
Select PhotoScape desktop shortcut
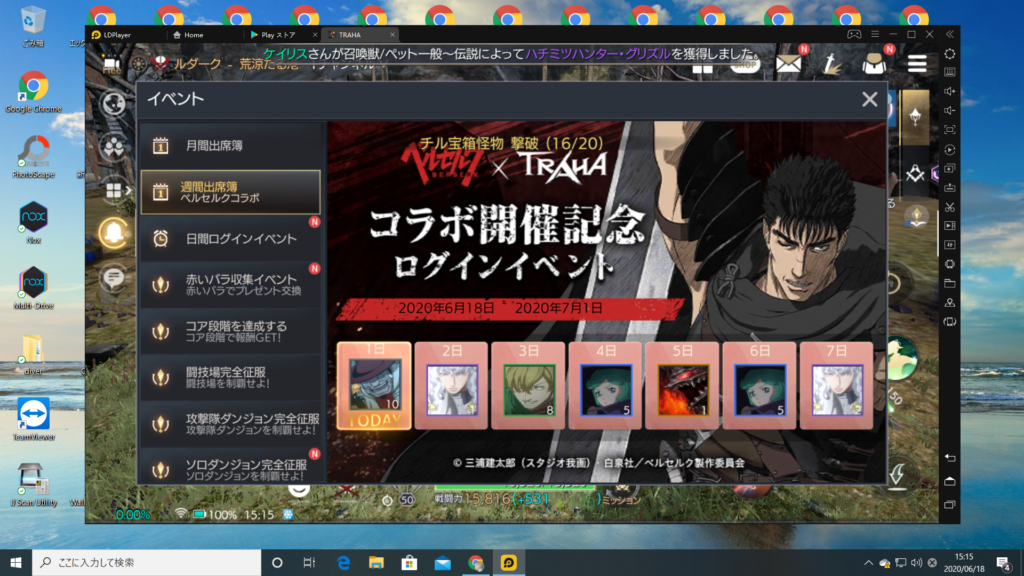pos(33,157)
